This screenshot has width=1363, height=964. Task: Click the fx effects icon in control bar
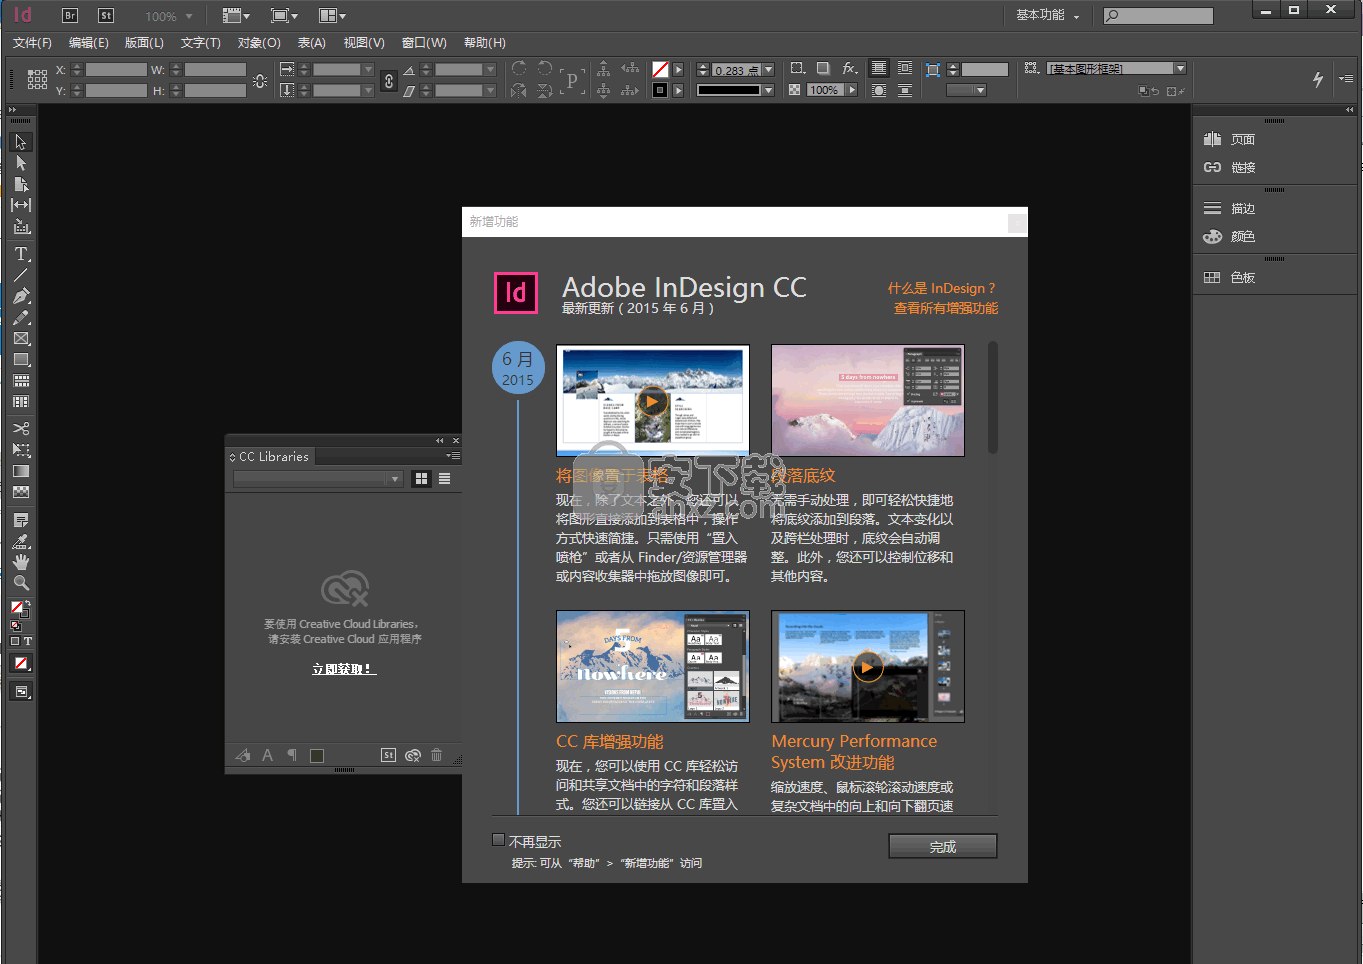pyautogui.click(x=849, y=69)
